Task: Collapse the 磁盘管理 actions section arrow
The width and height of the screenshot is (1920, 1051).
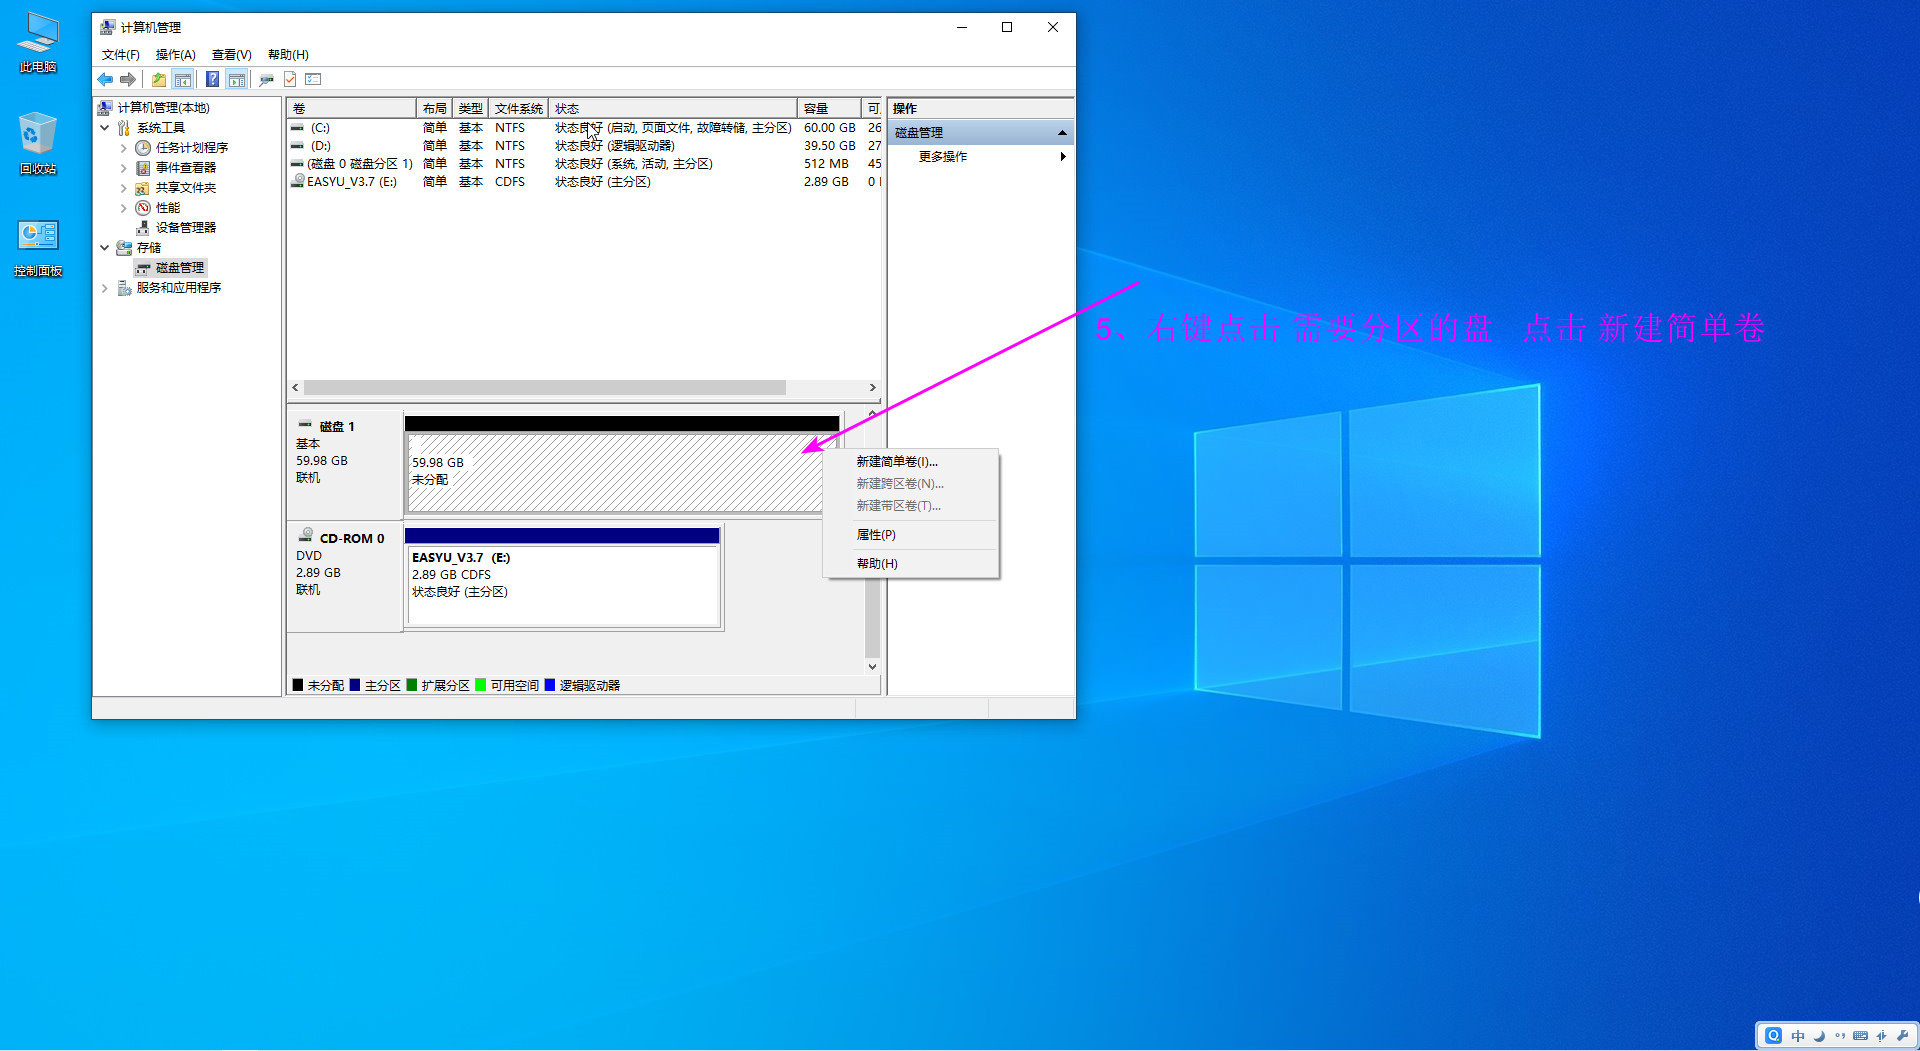Action: tap(1062, 133)
